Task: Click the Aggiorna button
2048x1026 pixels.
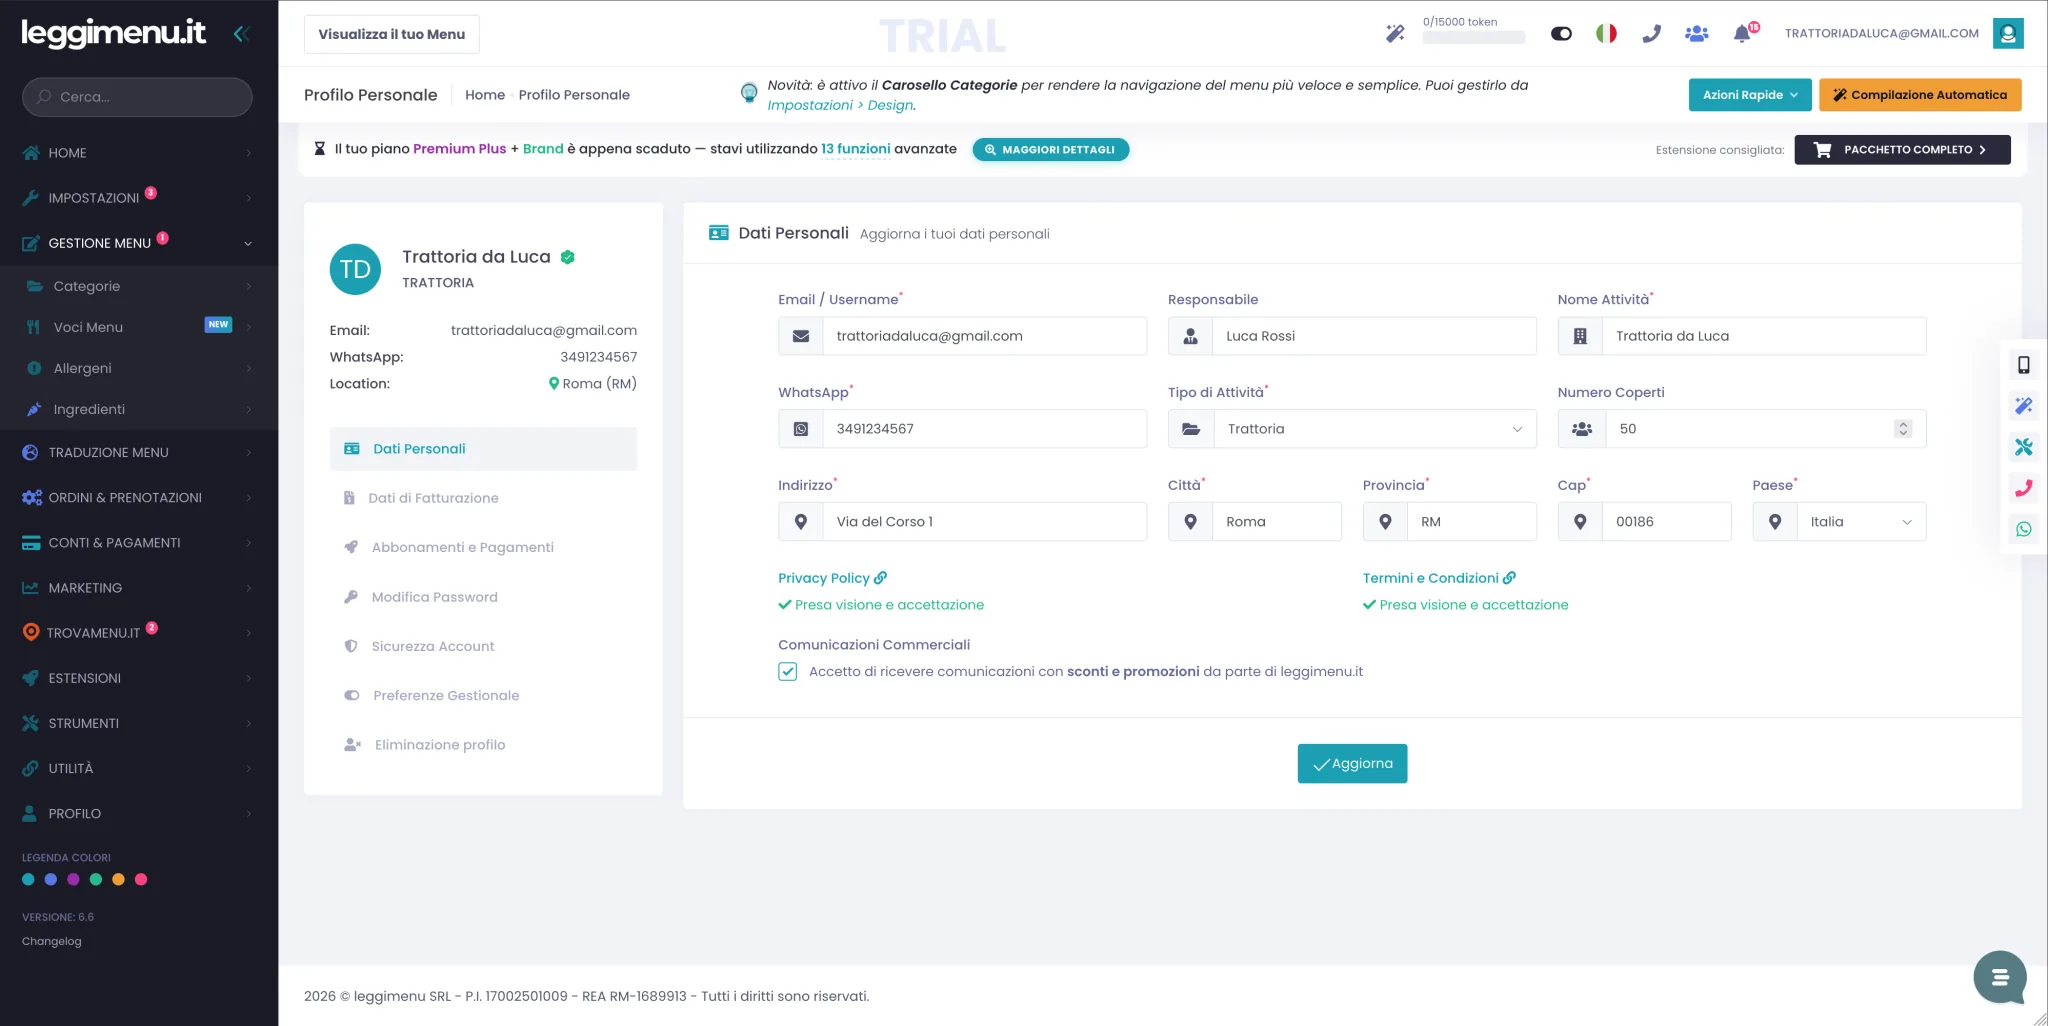Action: [1352, 764]
